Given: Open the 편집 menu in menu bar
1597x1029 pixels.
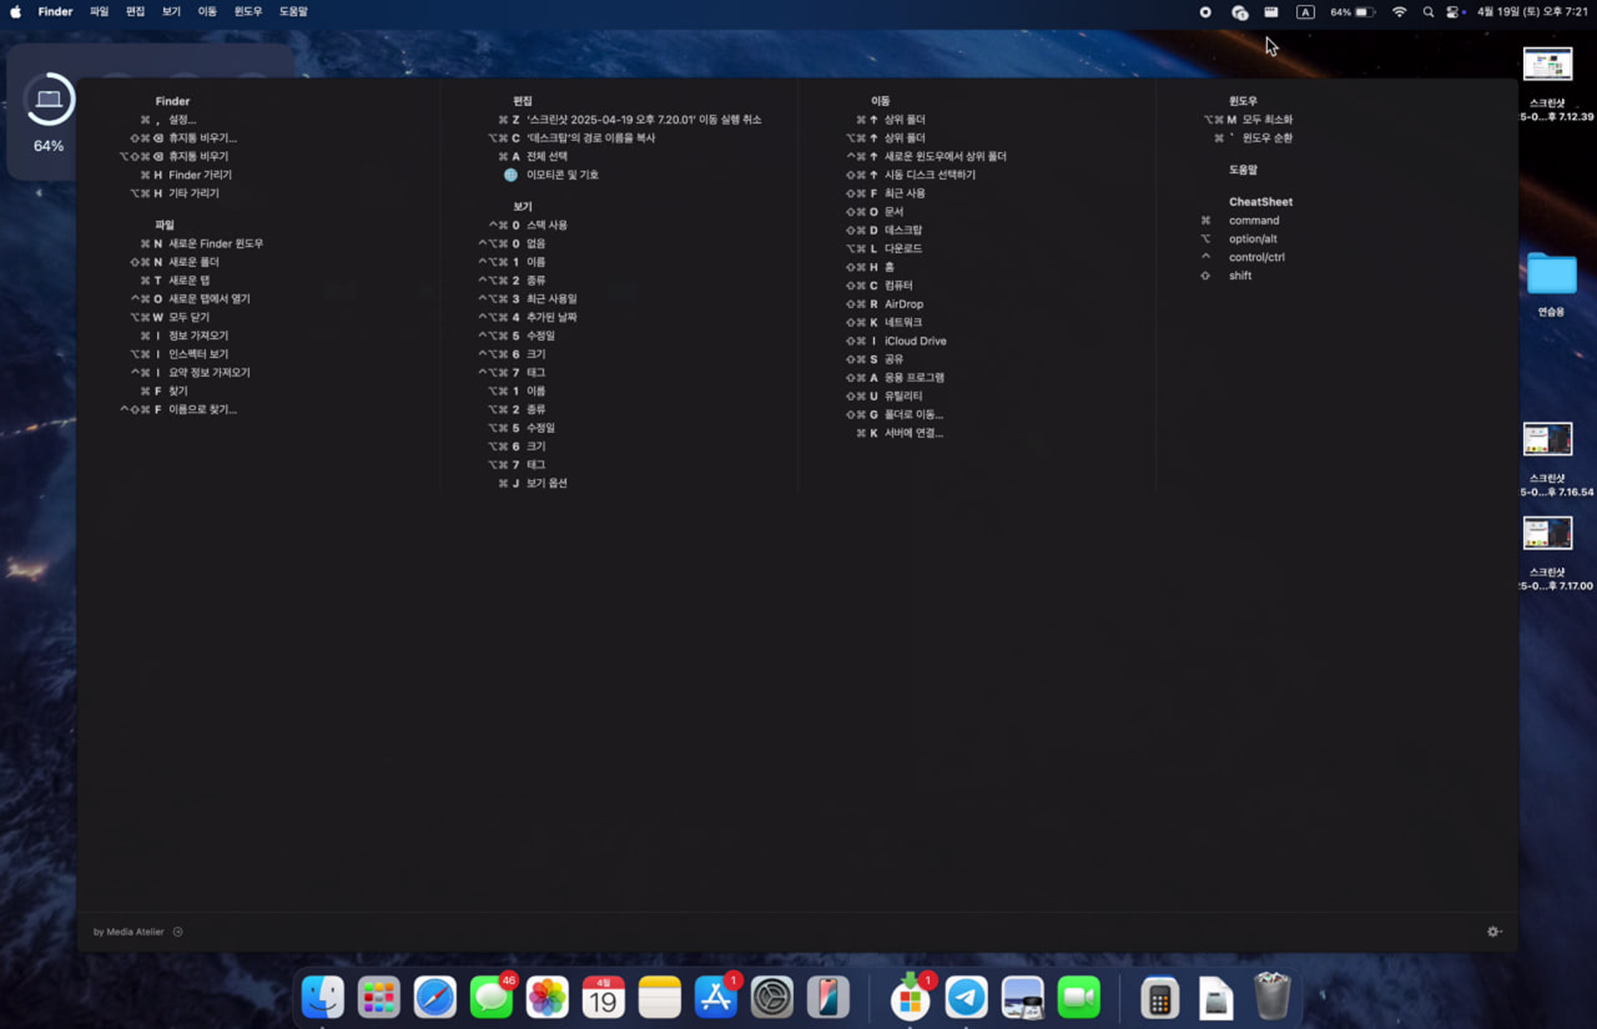Looking at the screenshot, I should 135,12.
